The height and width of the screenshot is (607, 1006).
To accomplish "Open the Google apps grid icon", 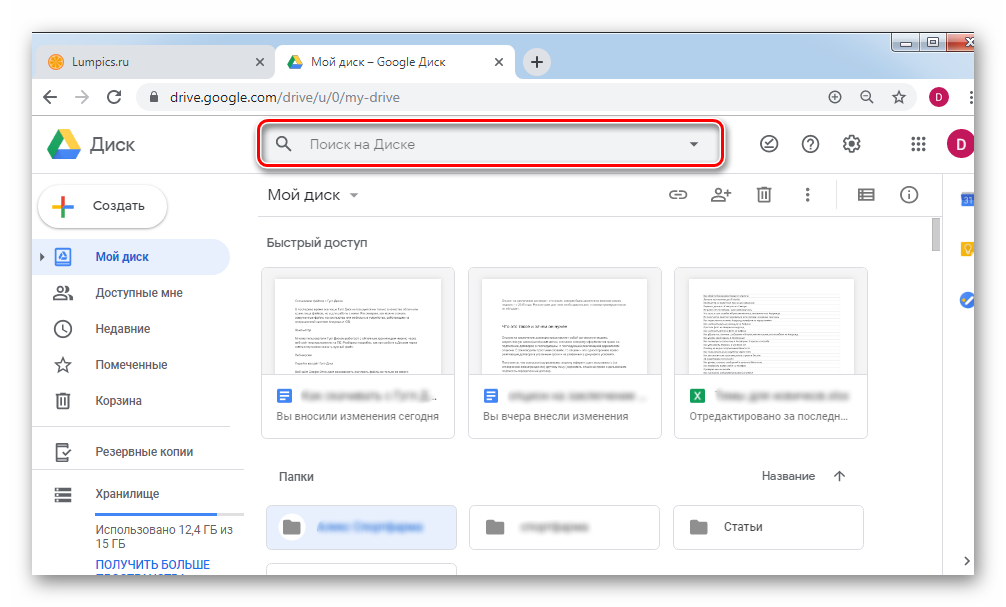I will 918,144.
